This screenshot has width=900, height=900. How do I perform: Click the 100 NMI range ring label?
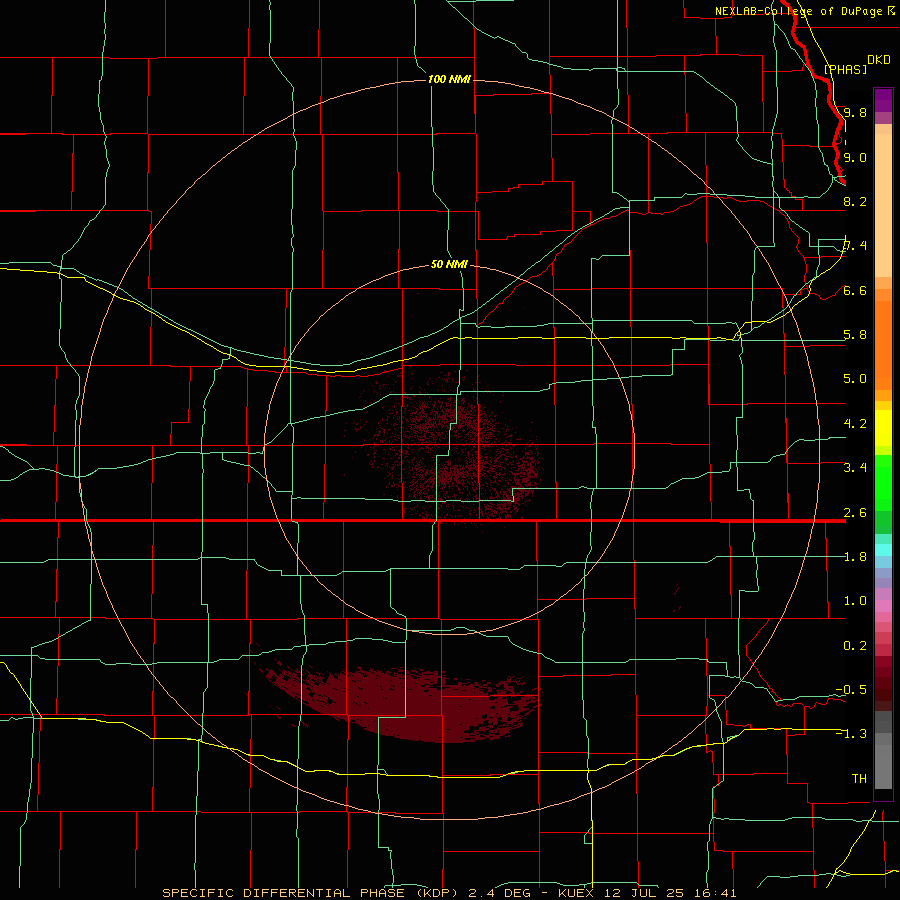click(x=449, y=79)
